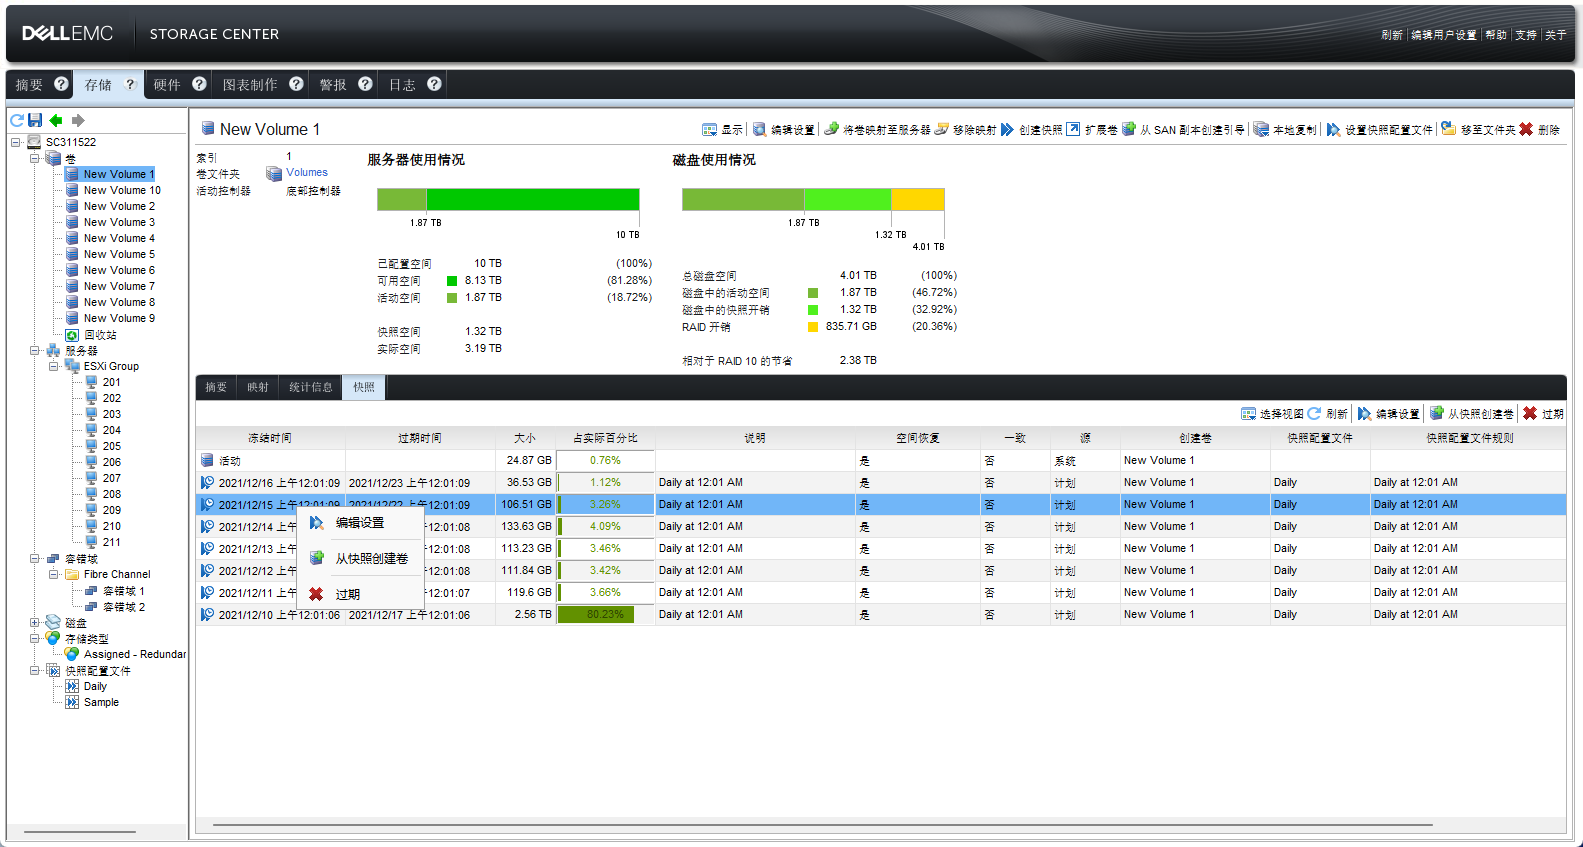1583x847 pixels.
Task: Sort by the 大小 column header
Action: pyautogui.click(x=525, y=438)
